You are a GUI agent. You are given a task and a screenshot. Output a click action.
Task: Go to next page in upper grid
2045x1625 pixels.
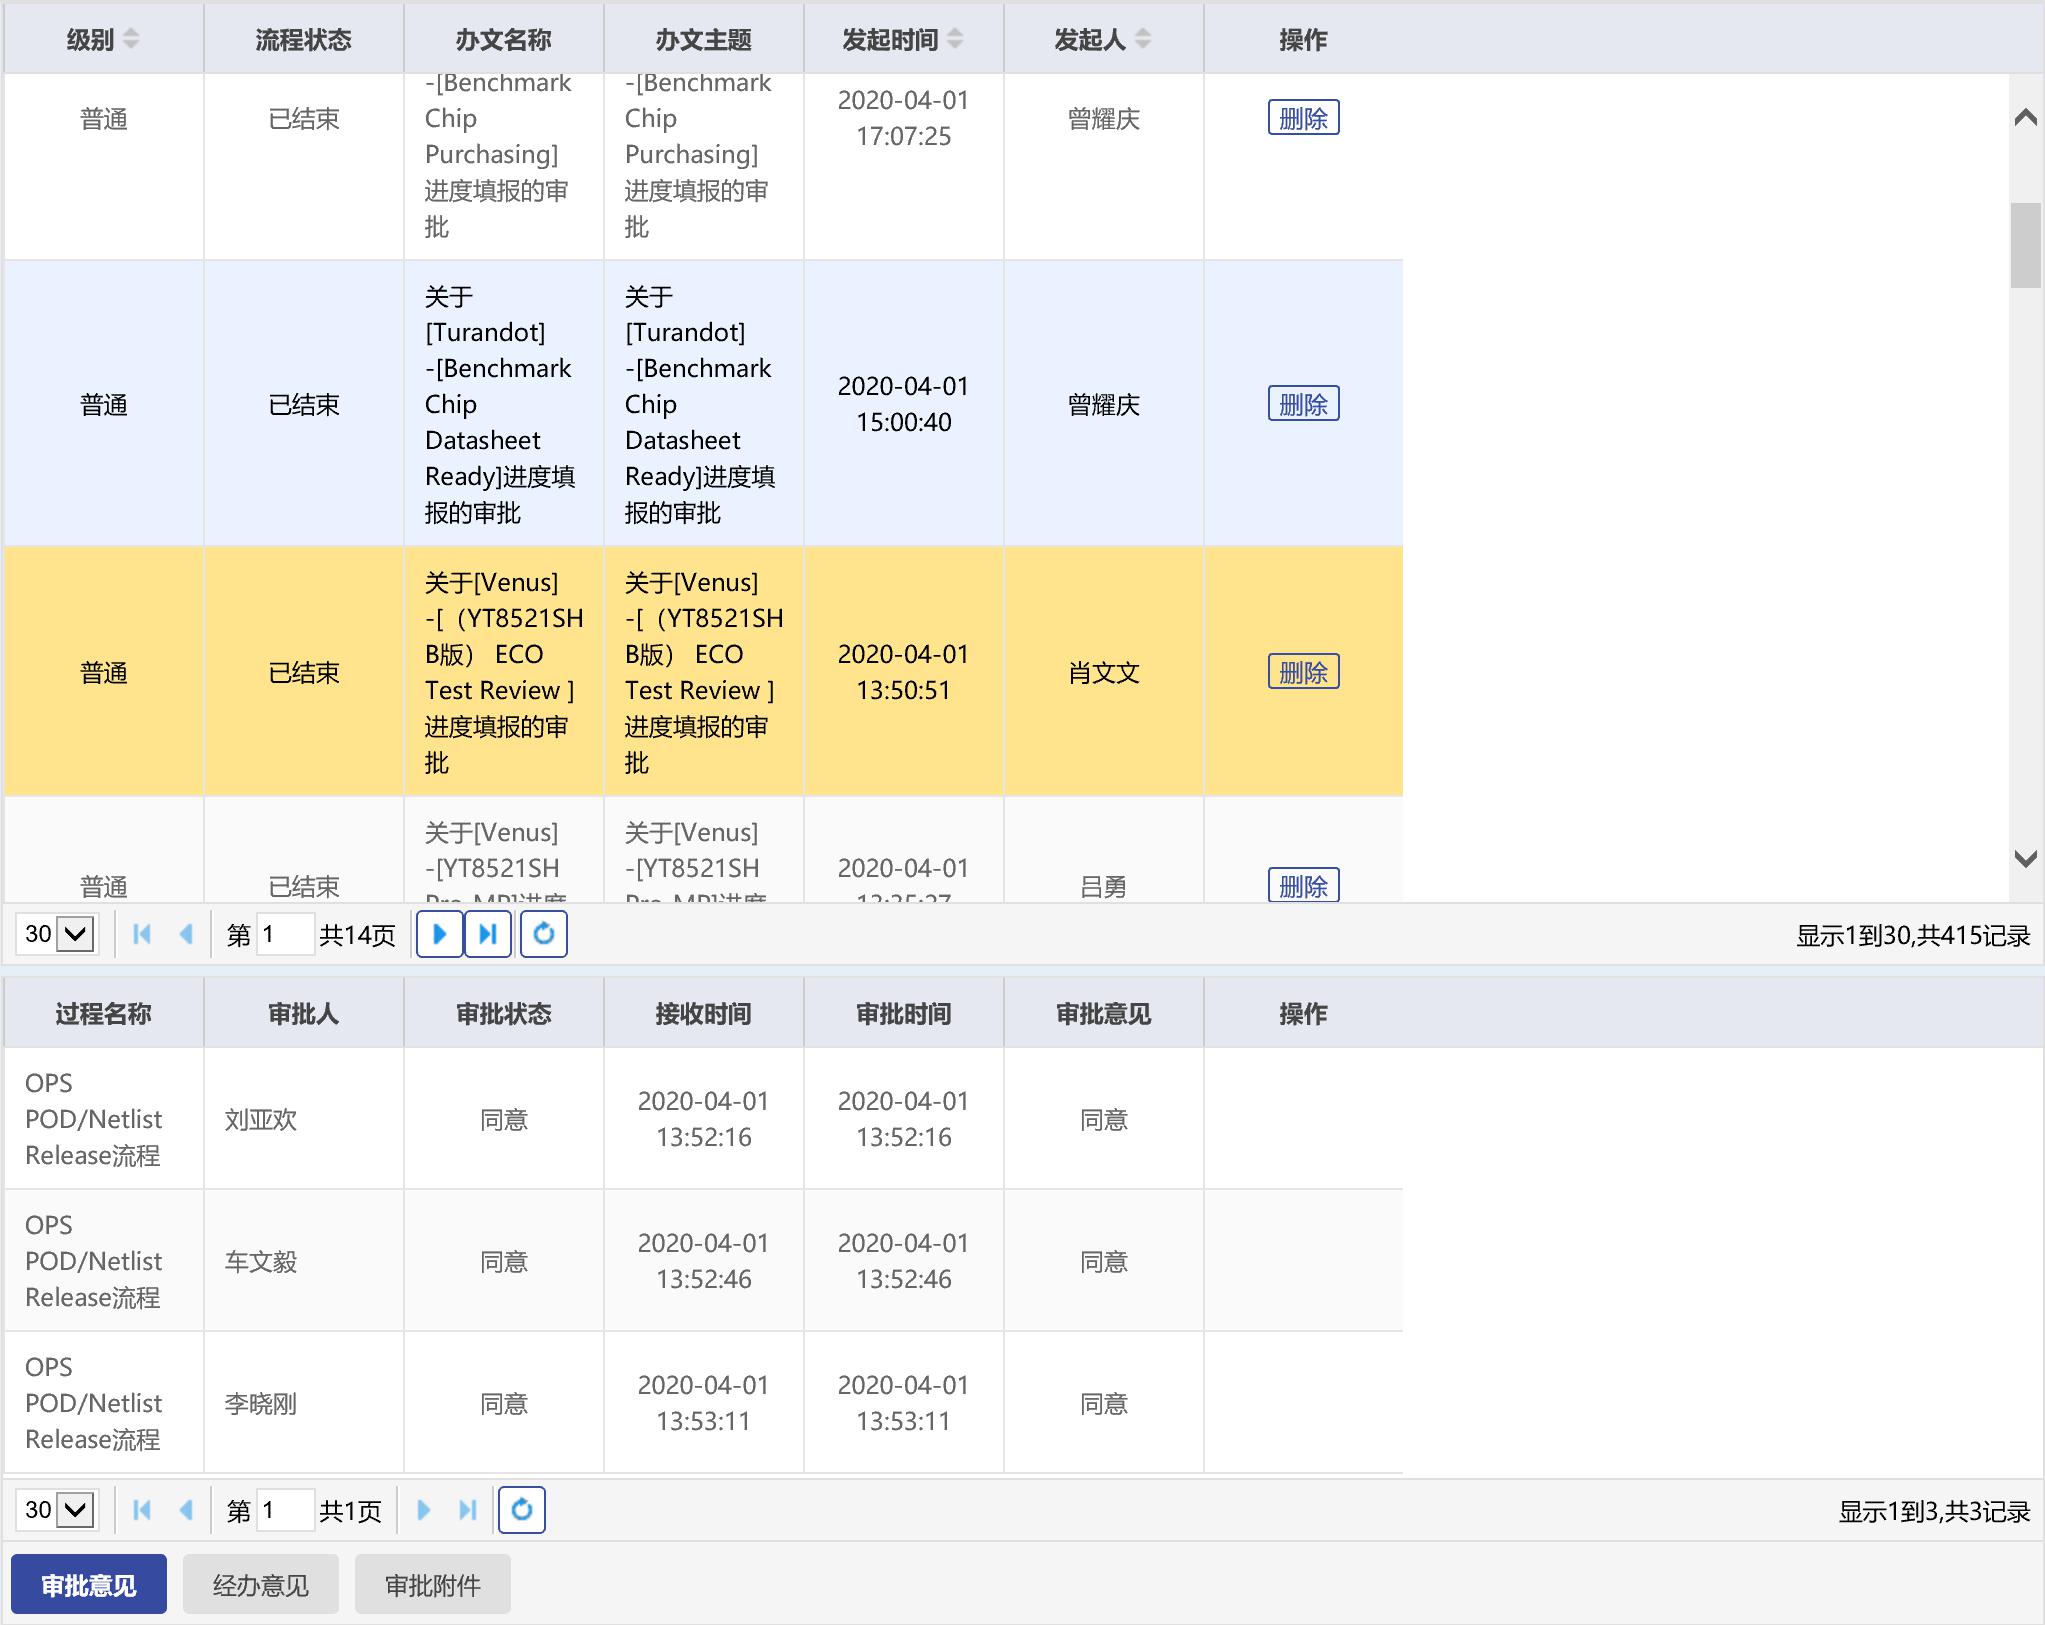439,934
